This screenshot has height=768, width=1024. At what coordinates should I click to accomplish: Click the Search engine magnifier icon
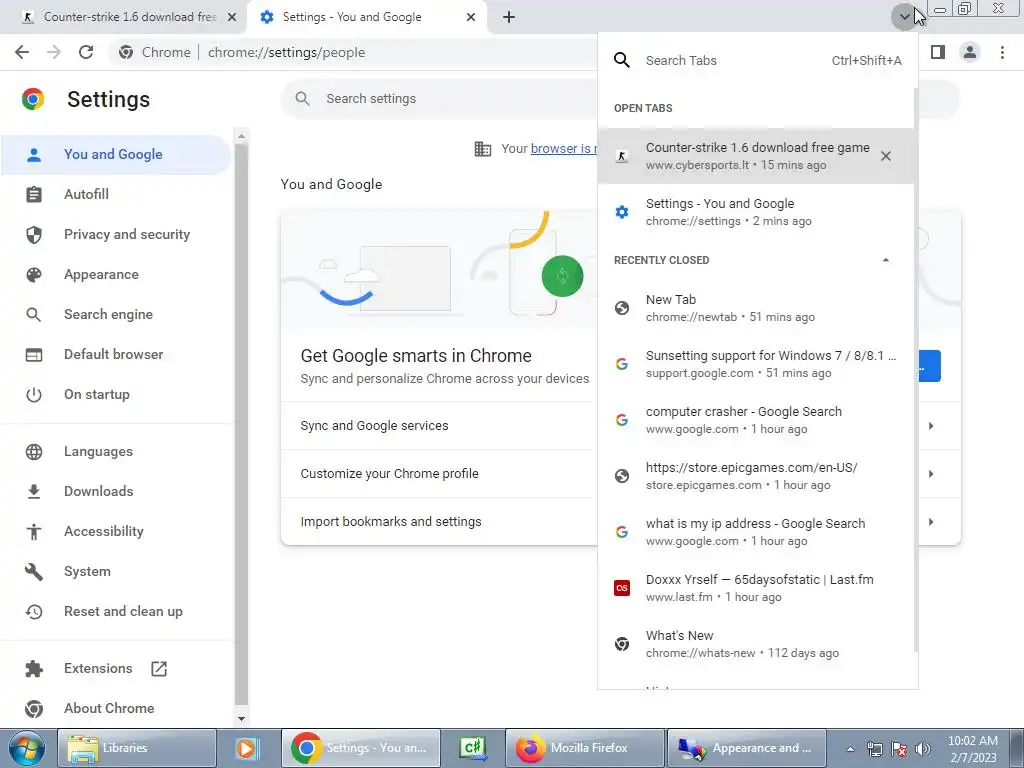(33, 315)
